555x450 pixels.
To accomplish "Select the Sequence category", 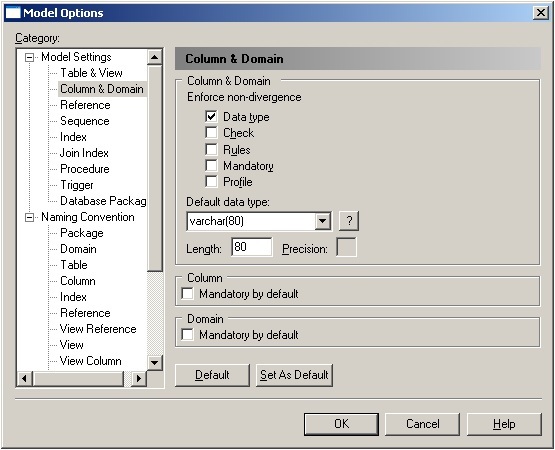I will tap(85, 121).
